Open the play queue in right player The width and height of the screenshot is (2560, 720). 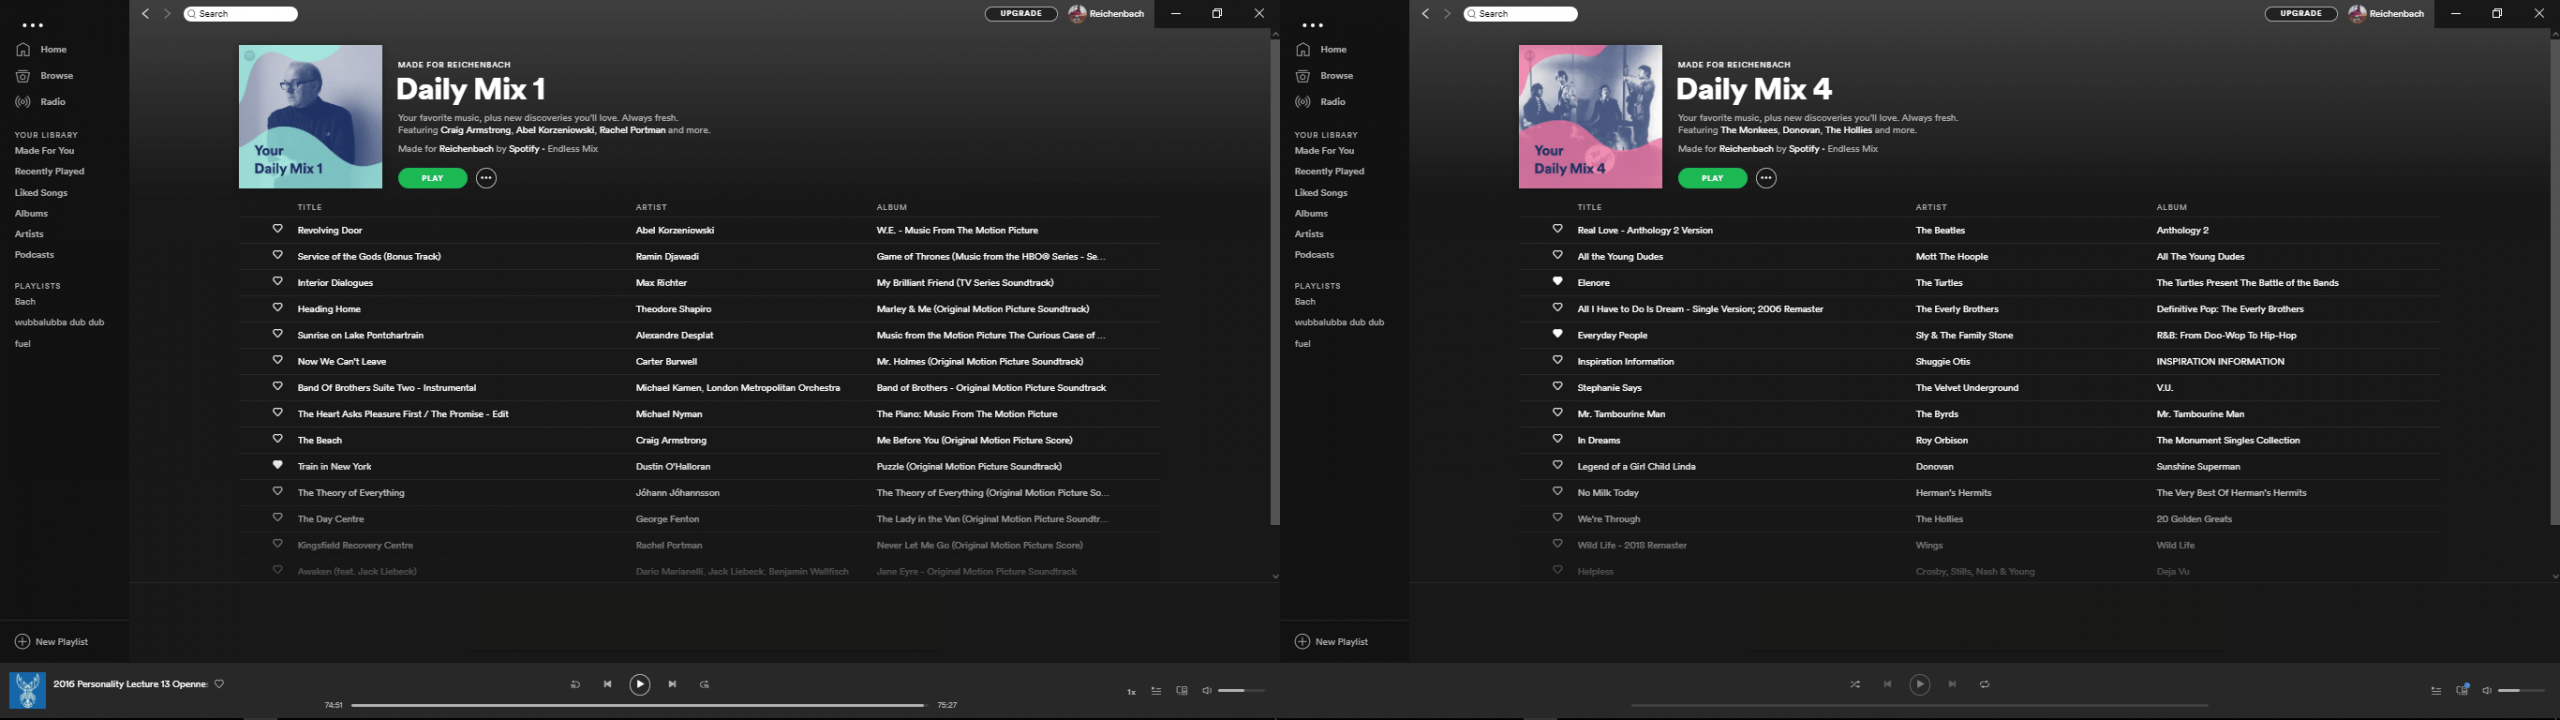click(2436, 691)
